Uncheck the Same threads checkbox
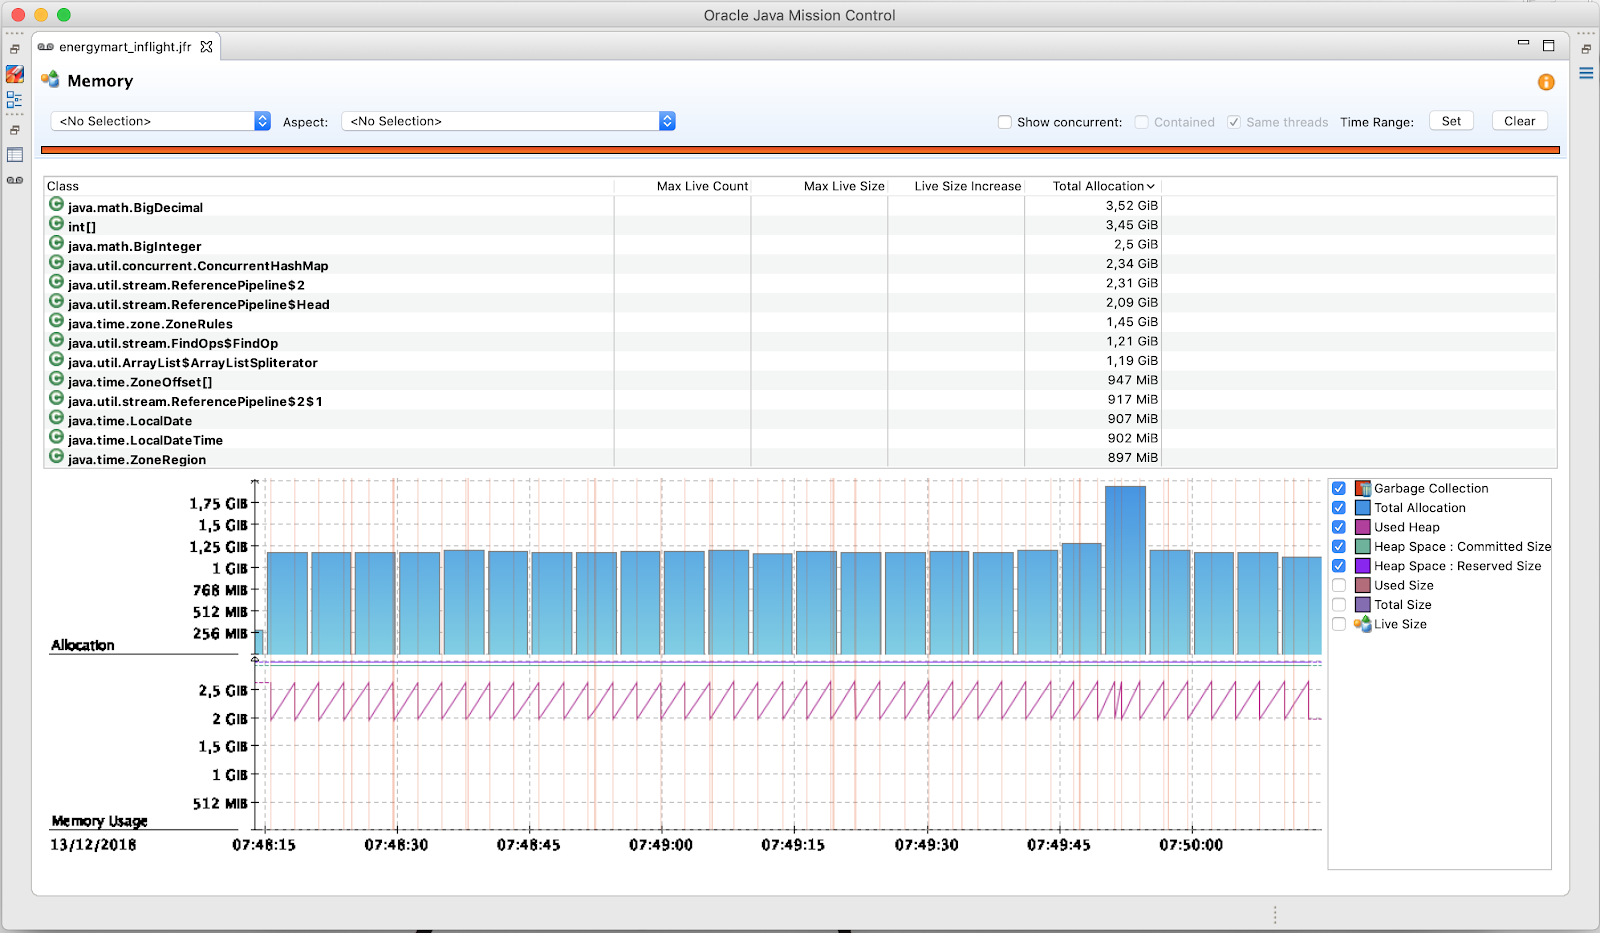Image resolution: width=1600 pixels, height=933 pixels. pyautogui.click(x=1233, y=122)
